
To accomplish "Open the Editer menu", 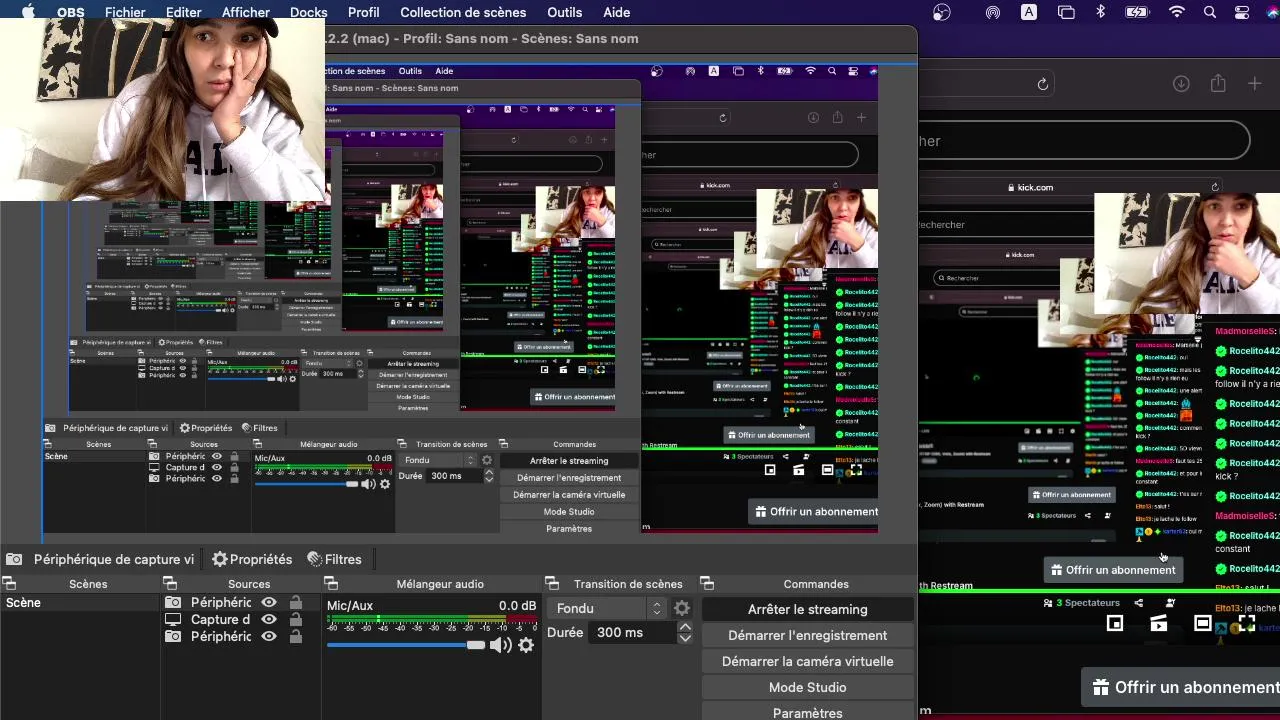I will [183, 12].
